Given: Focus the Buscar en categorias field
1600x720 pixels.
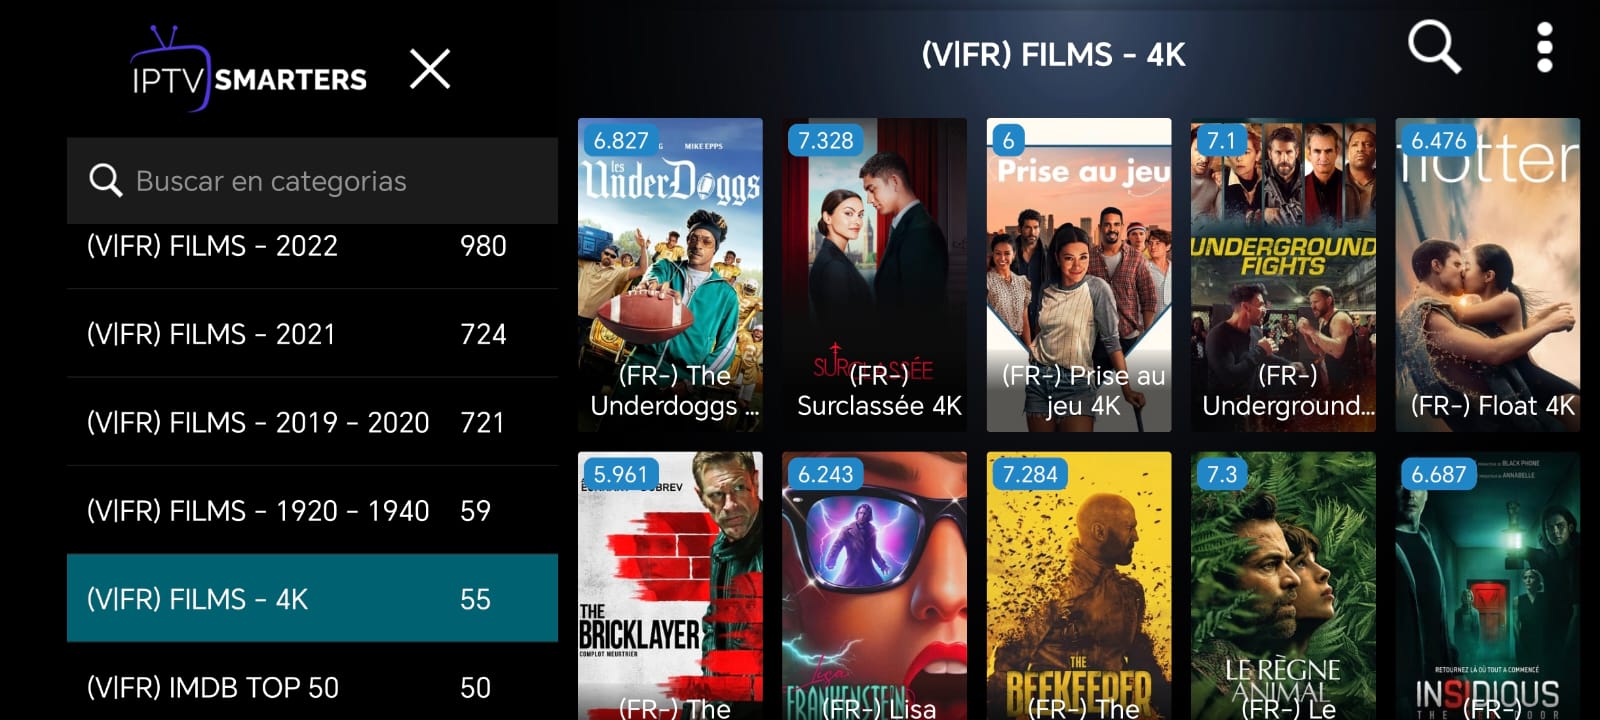Looking at the screenshot, I should coord(312,181).
